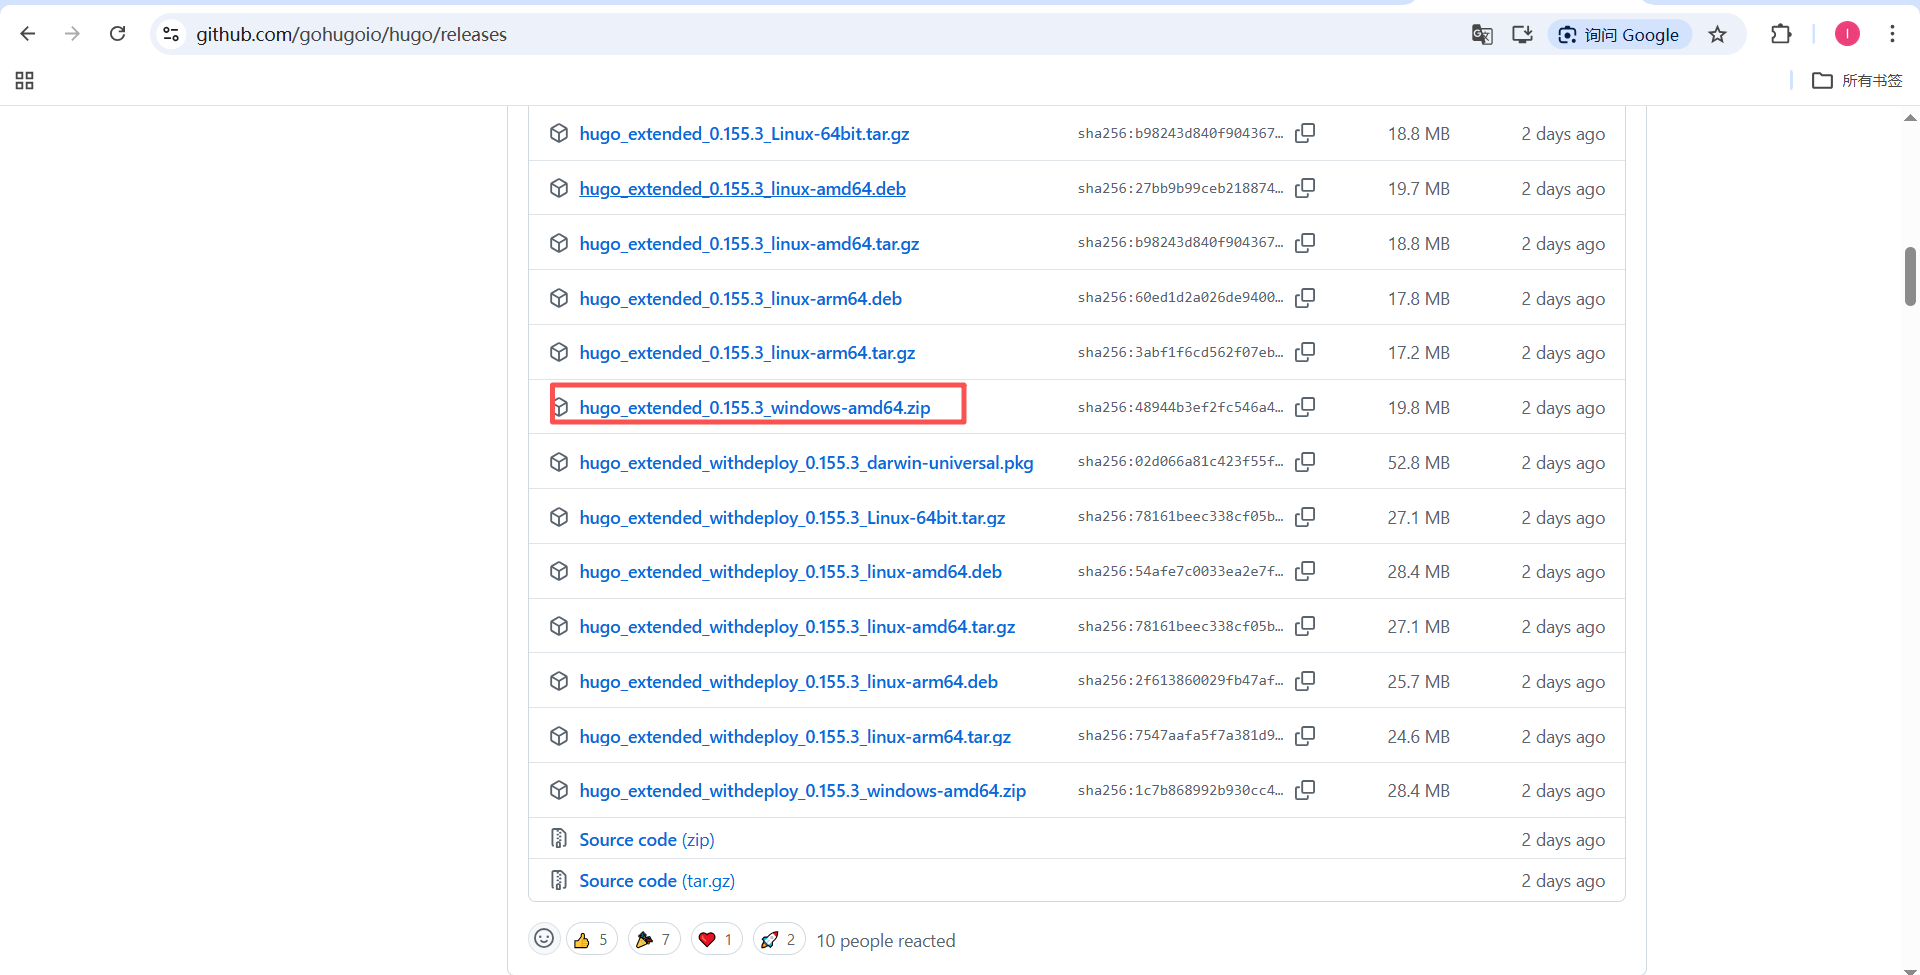Open the Chrome profile avatar
The width and height of the screenshot is (1920, 975).
(1847, 34)
